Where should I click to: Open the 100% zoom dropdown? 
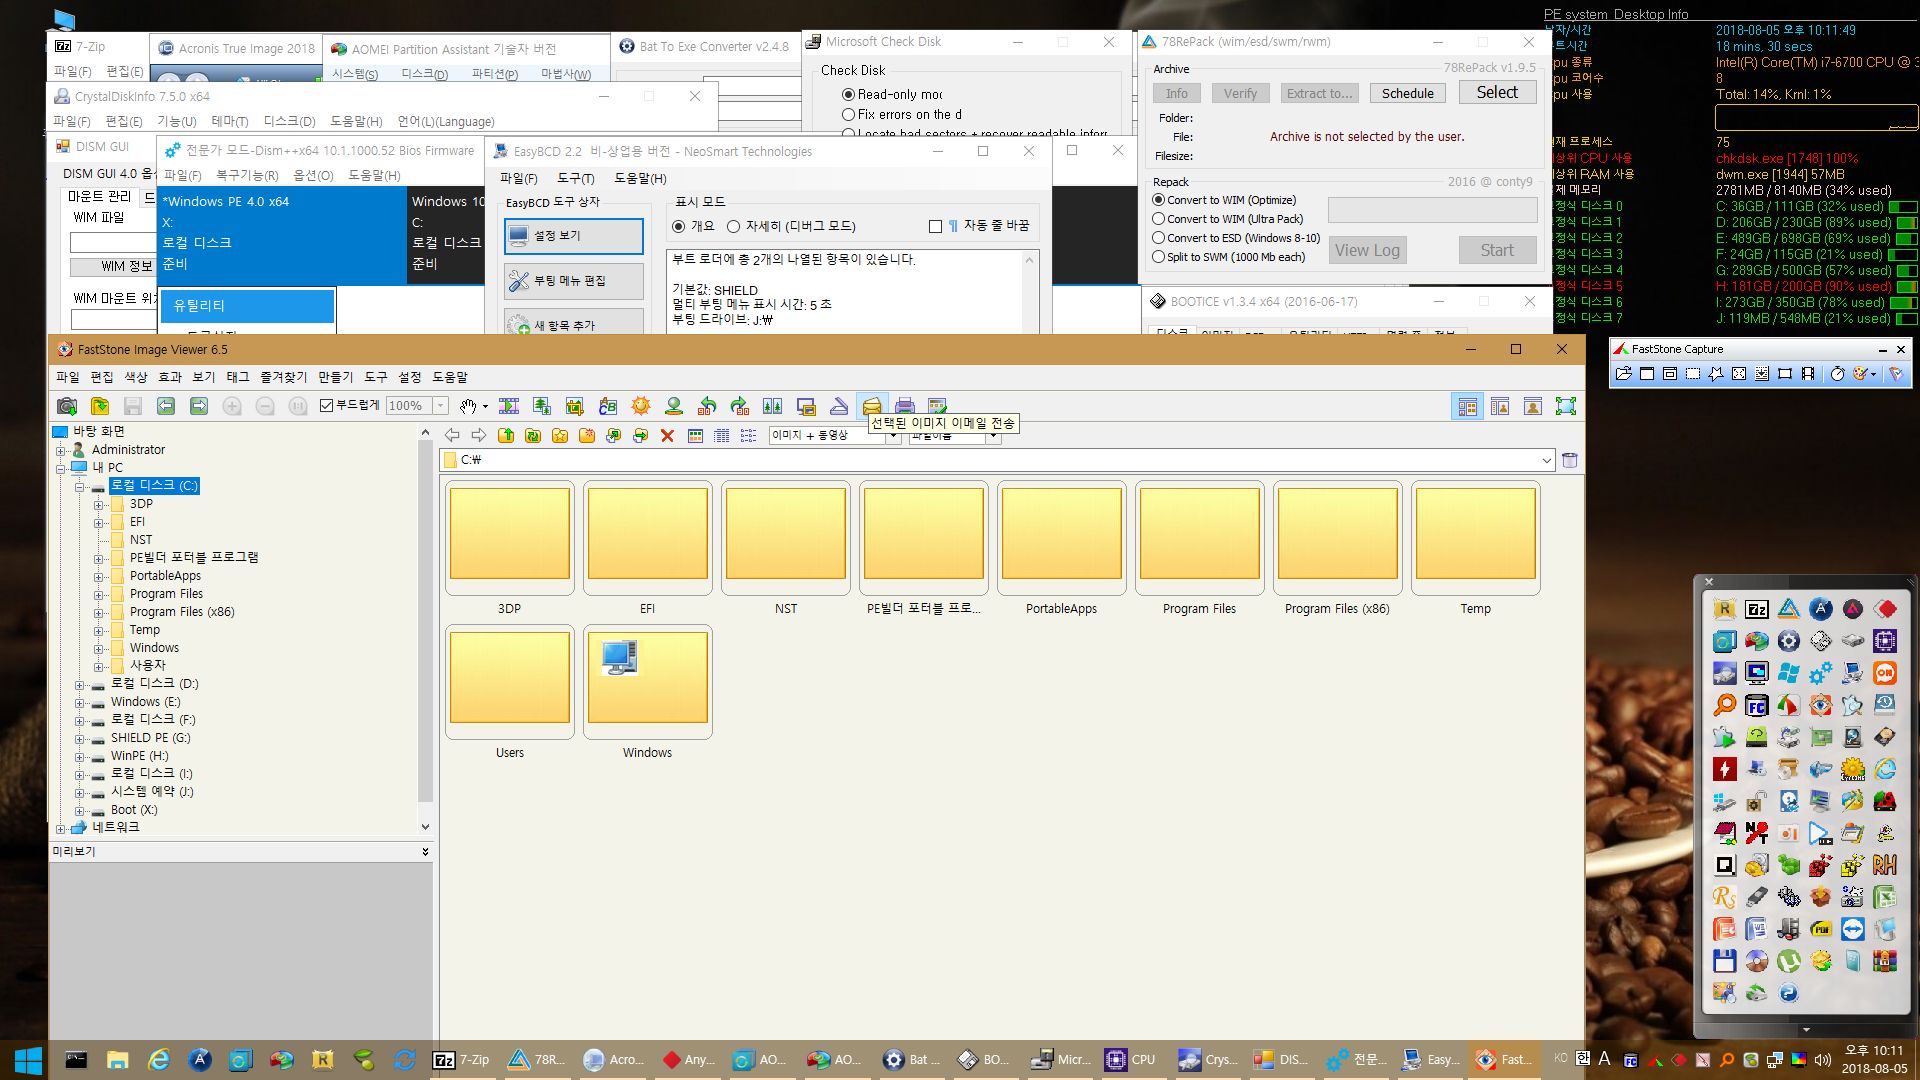coord(440,405)
